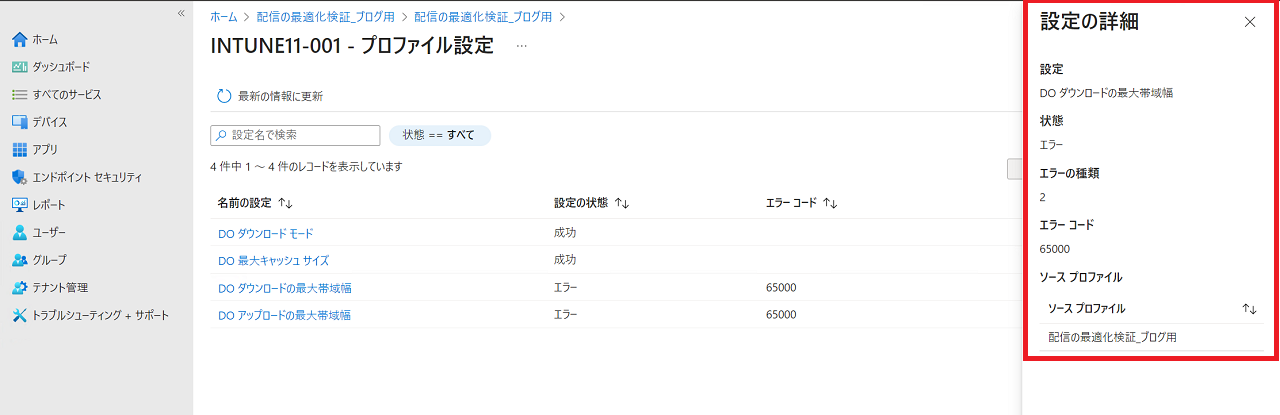Select the ユーザー user icon

coord(19,232)
